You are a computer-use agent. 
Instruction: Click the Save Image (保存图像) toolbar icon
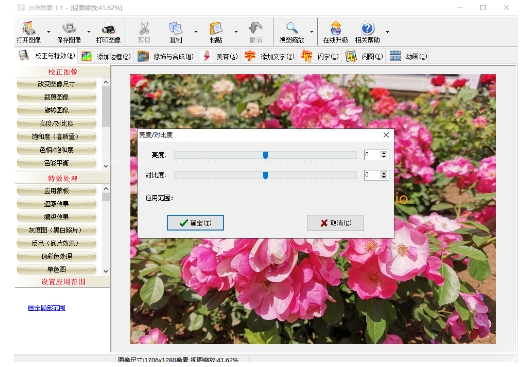point(69,29)
